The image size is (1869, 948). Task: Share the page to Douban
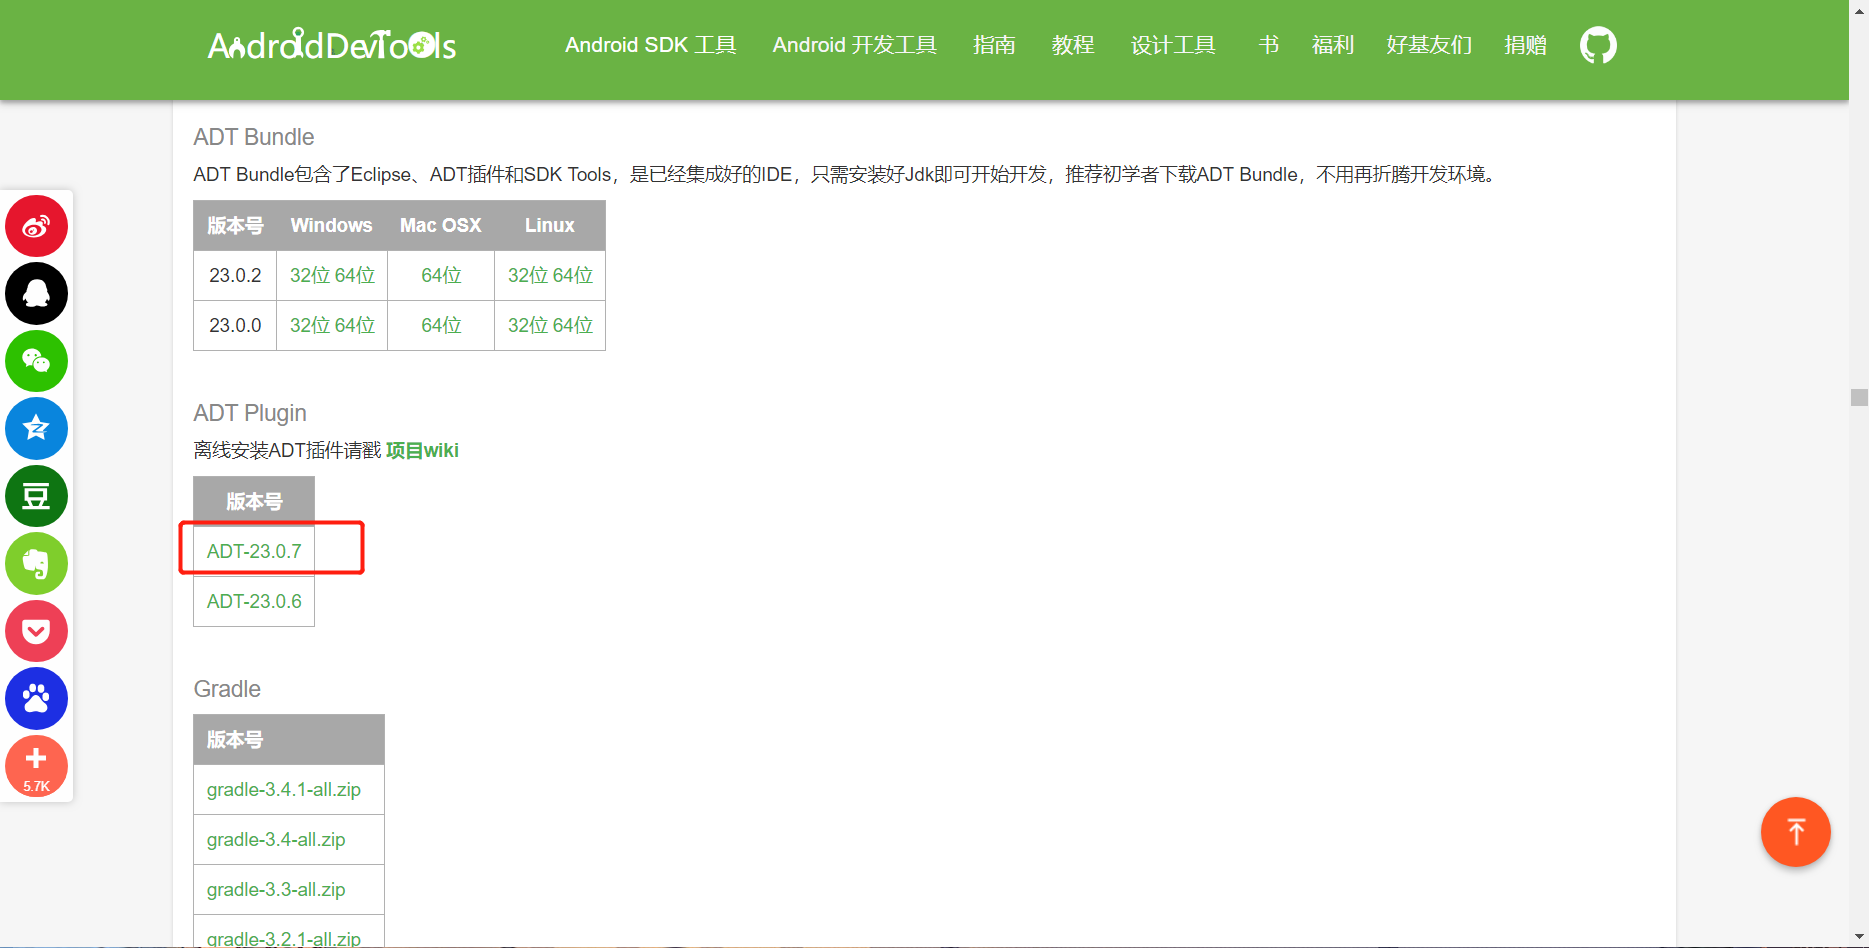point(36,496)
